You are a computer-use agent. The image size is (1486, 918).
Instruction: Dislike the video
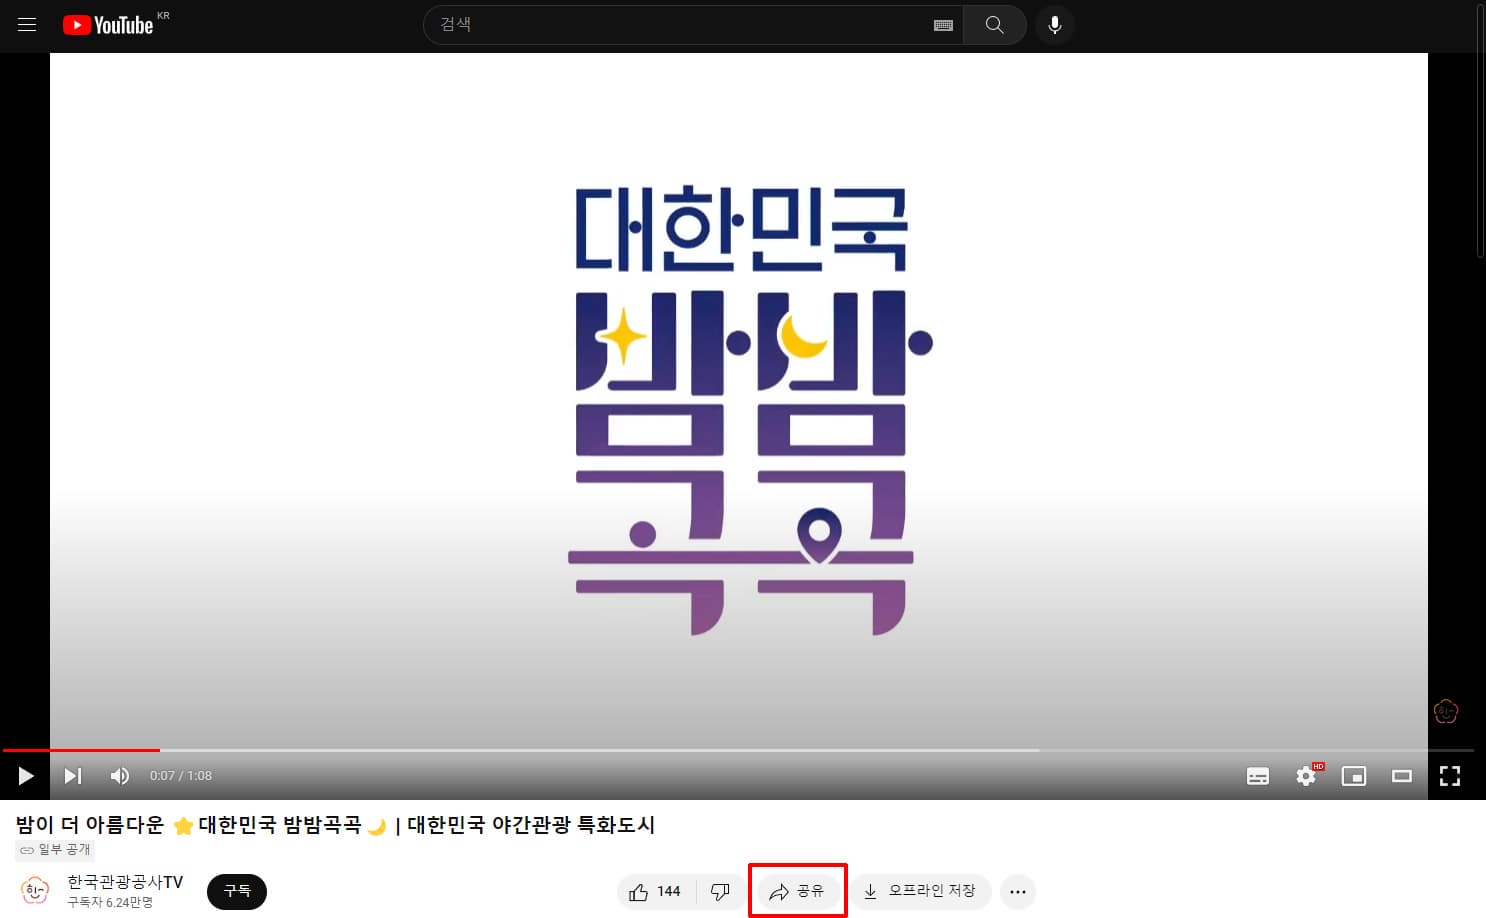tap(720, 891)
